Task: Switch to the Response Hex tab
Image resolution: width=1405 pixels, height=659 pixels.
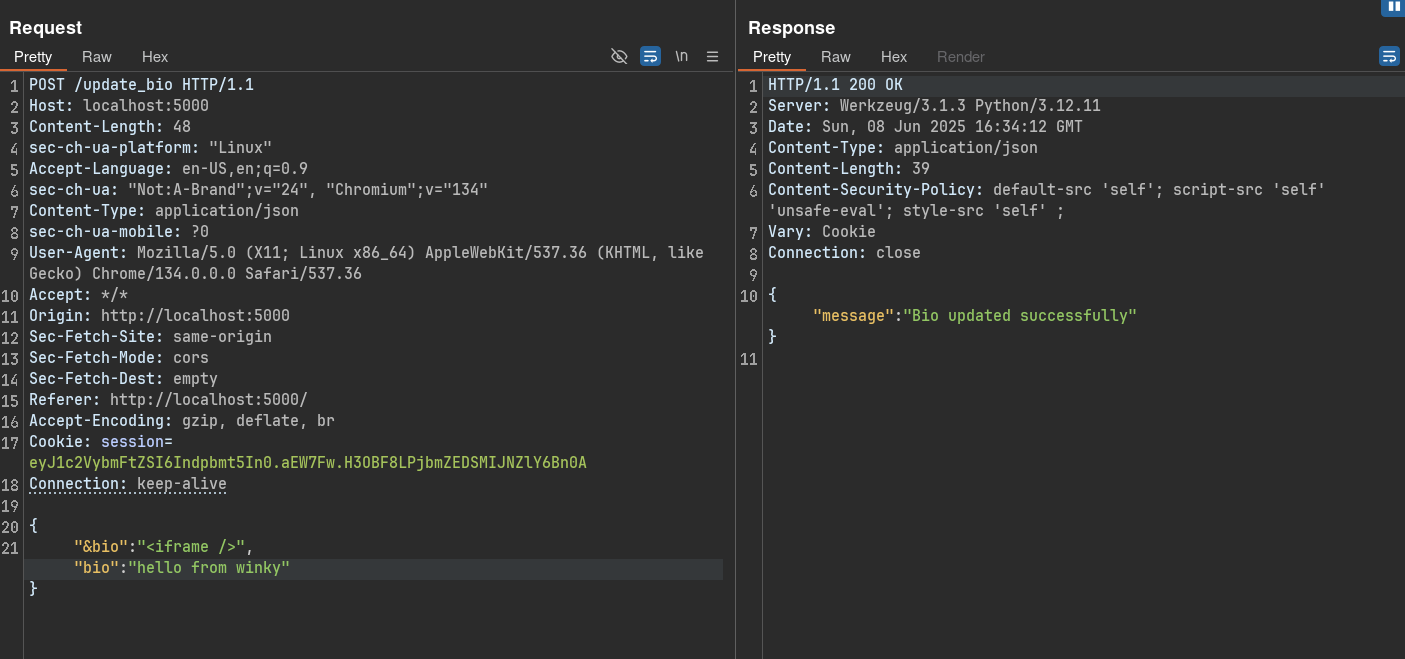Action: pos(893,57)
